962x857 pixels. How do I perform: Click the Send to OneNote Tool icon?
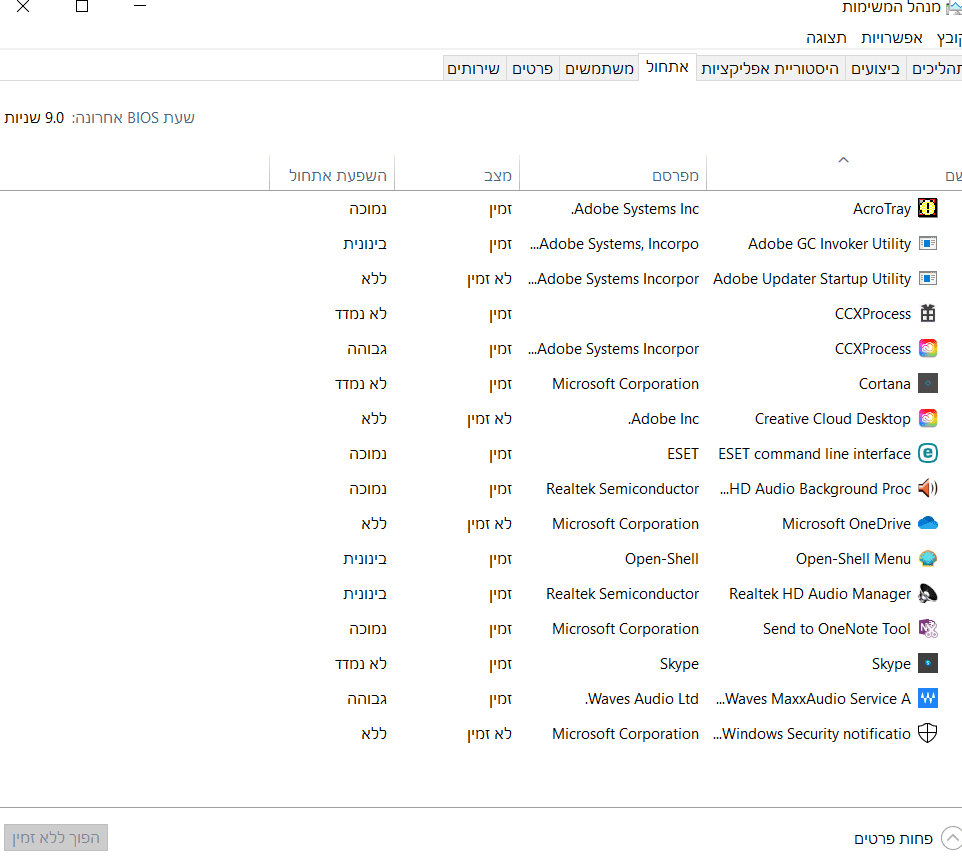[x=927, y=628]
